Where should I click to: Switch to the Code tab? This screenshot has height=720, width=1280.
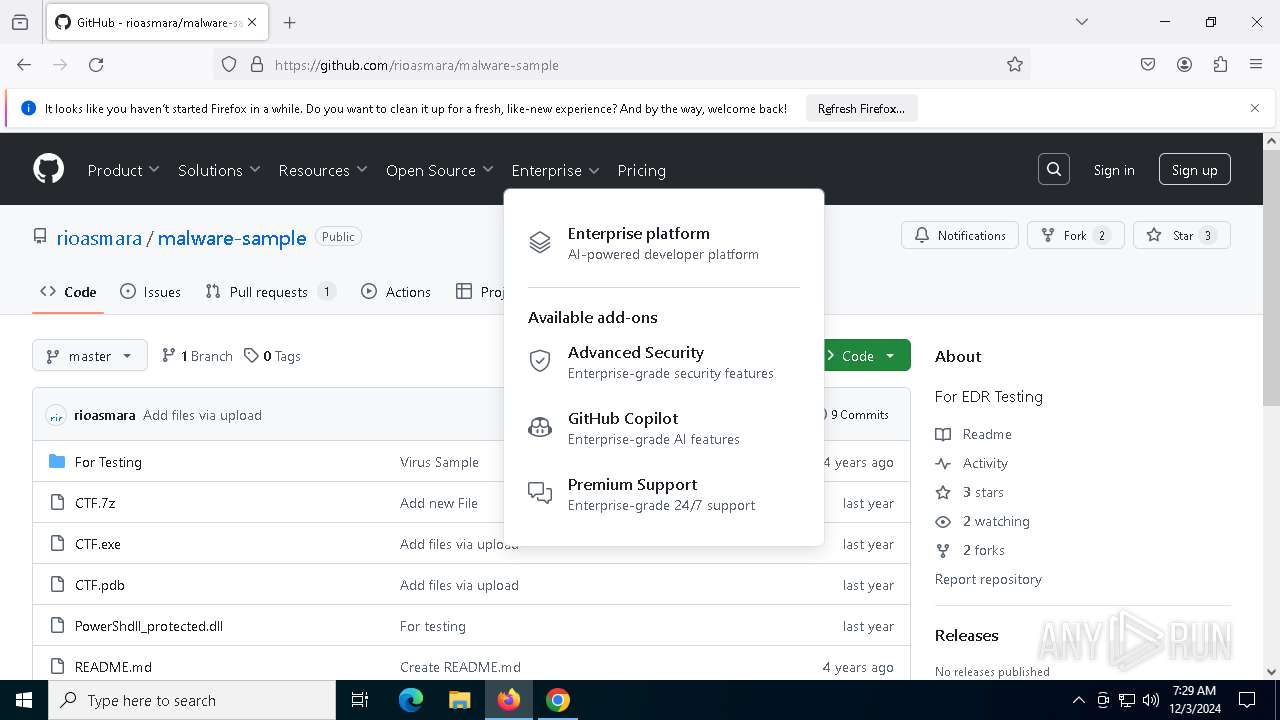(68, 292)
